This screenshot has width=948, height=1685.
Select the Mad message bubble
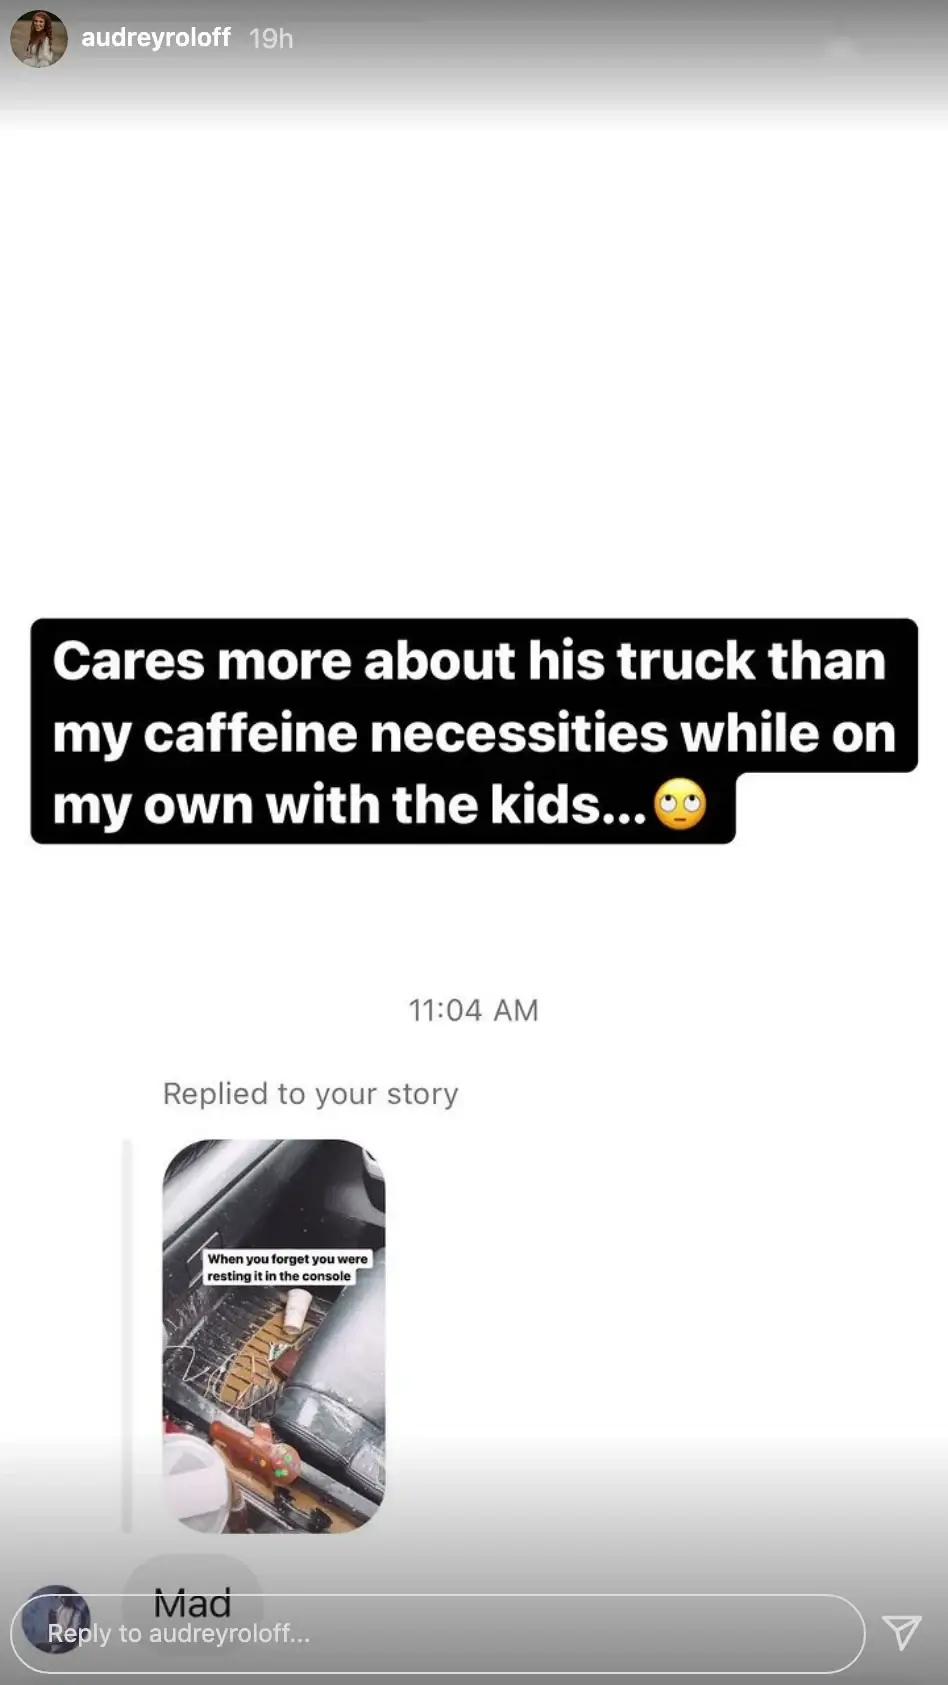point(192,1603)
